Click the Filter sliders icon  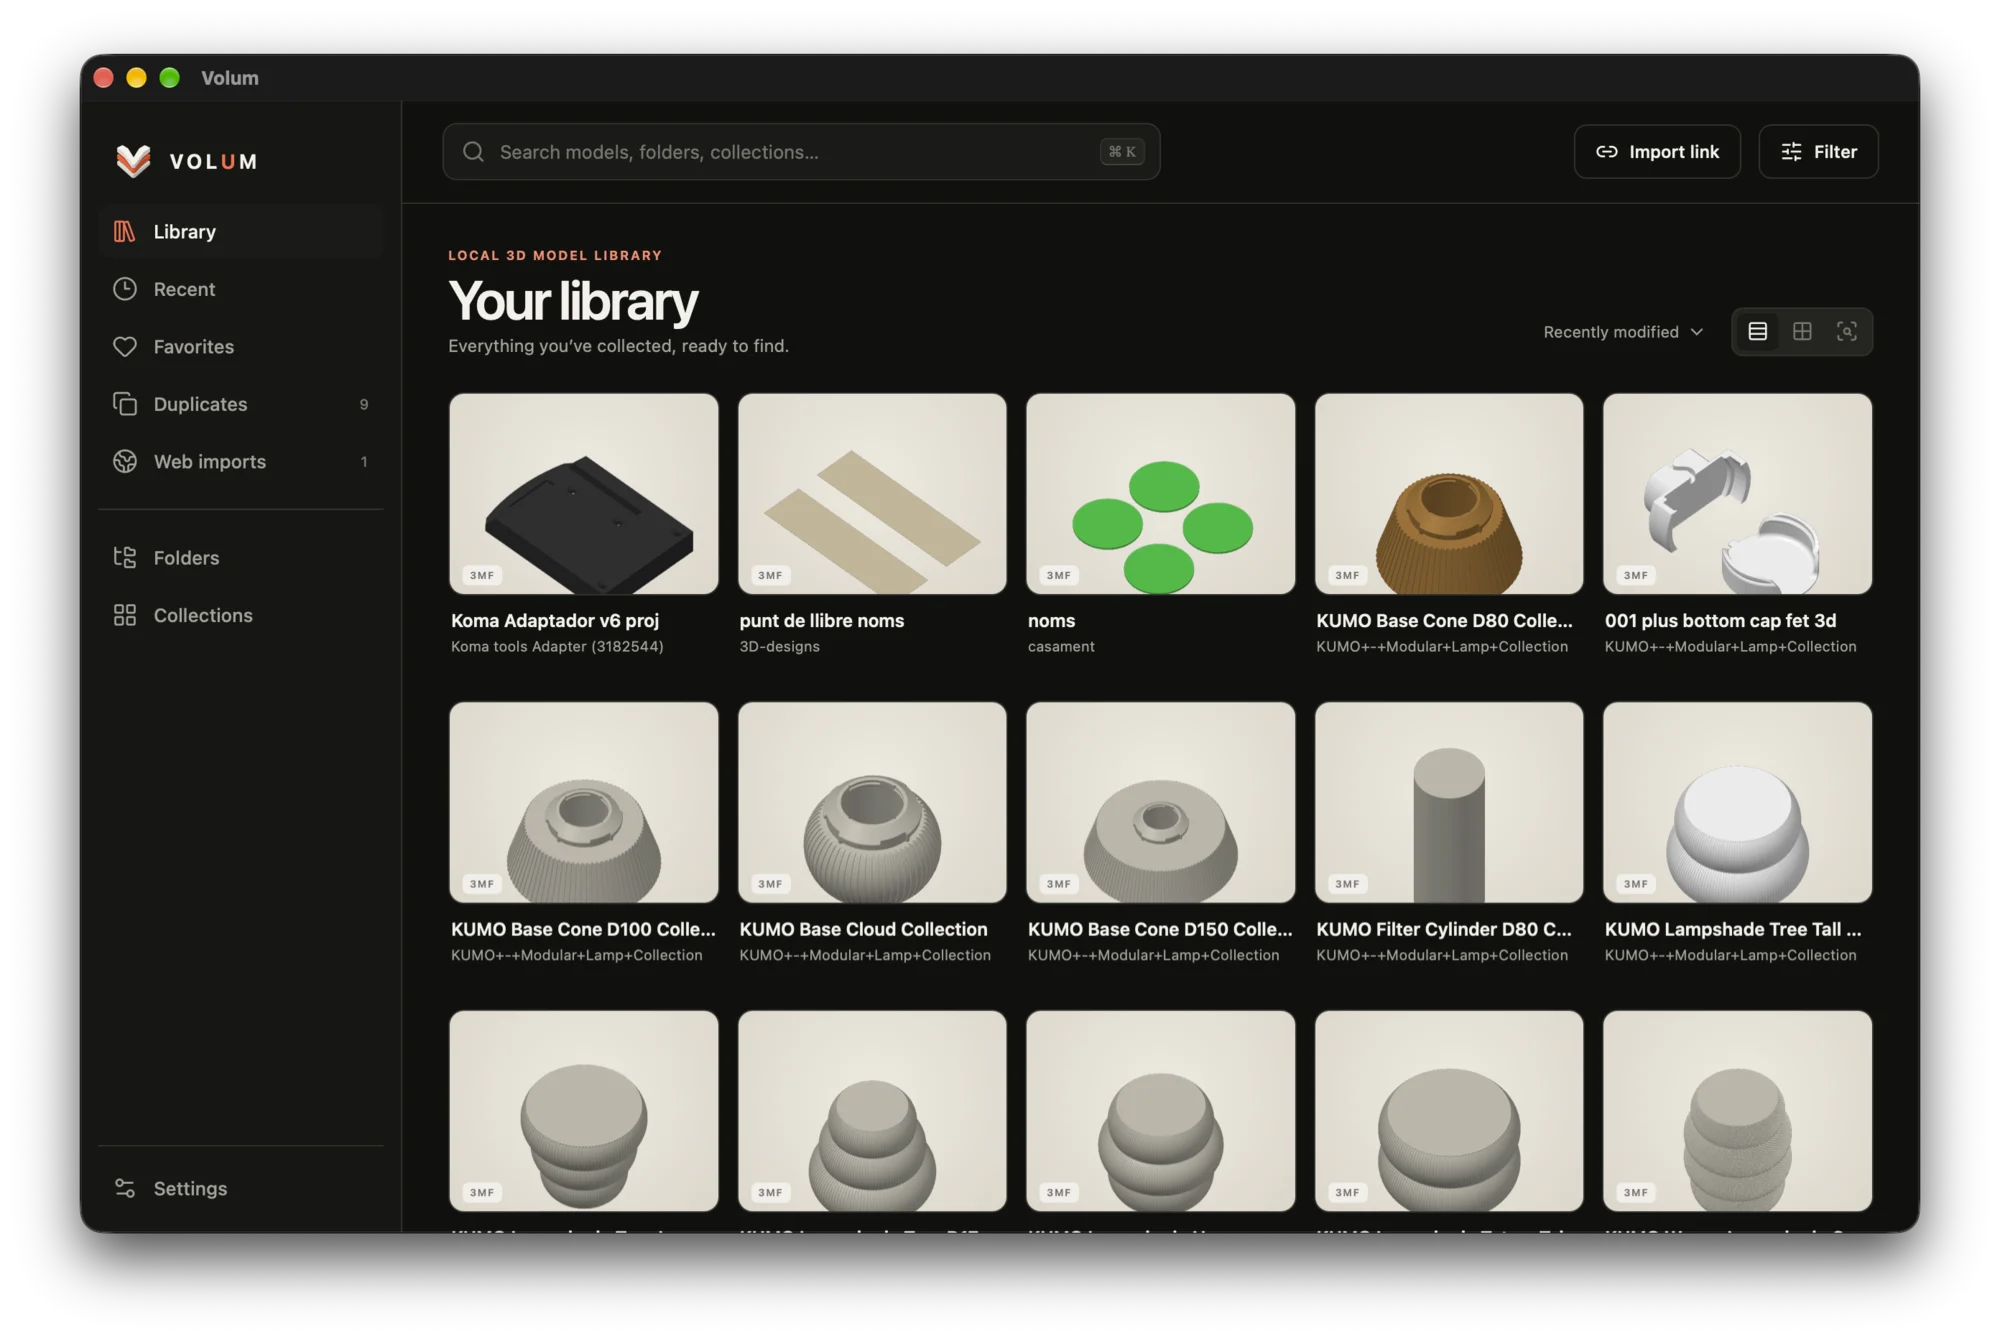click(x=1791, y=152)
